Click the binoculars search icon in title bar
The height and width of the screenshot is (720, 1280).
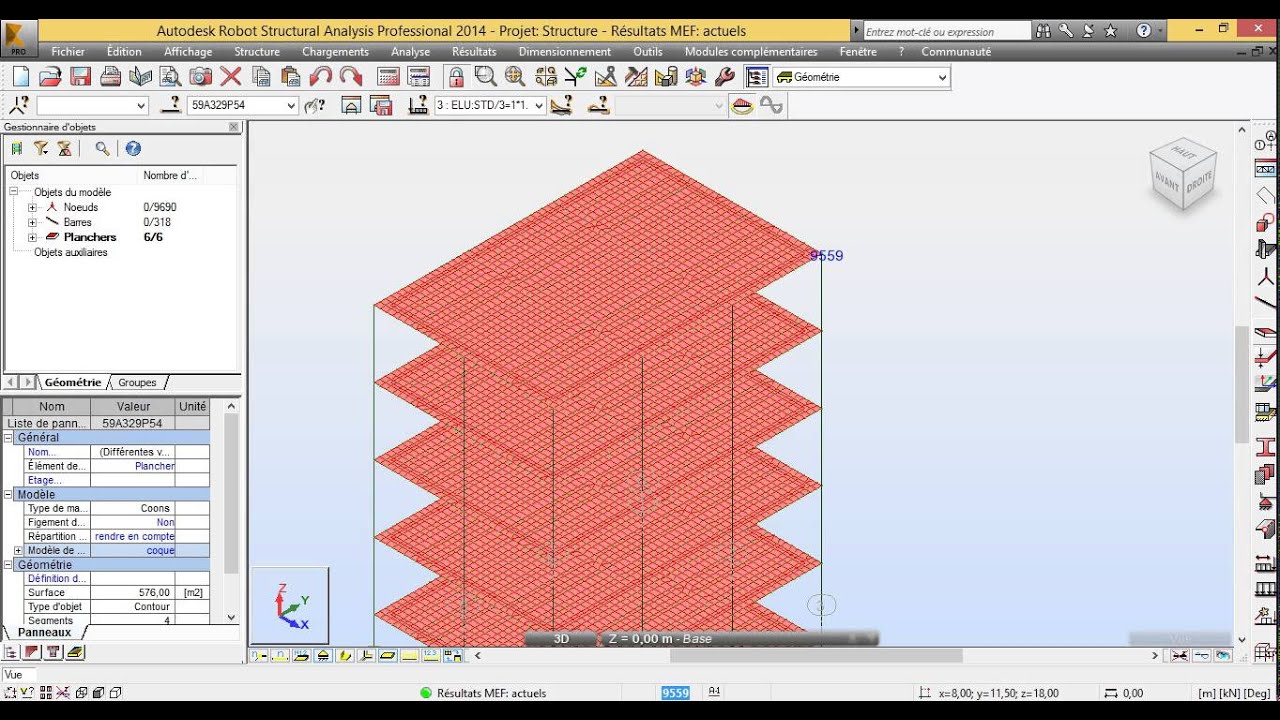click(x=1044, y=31)
